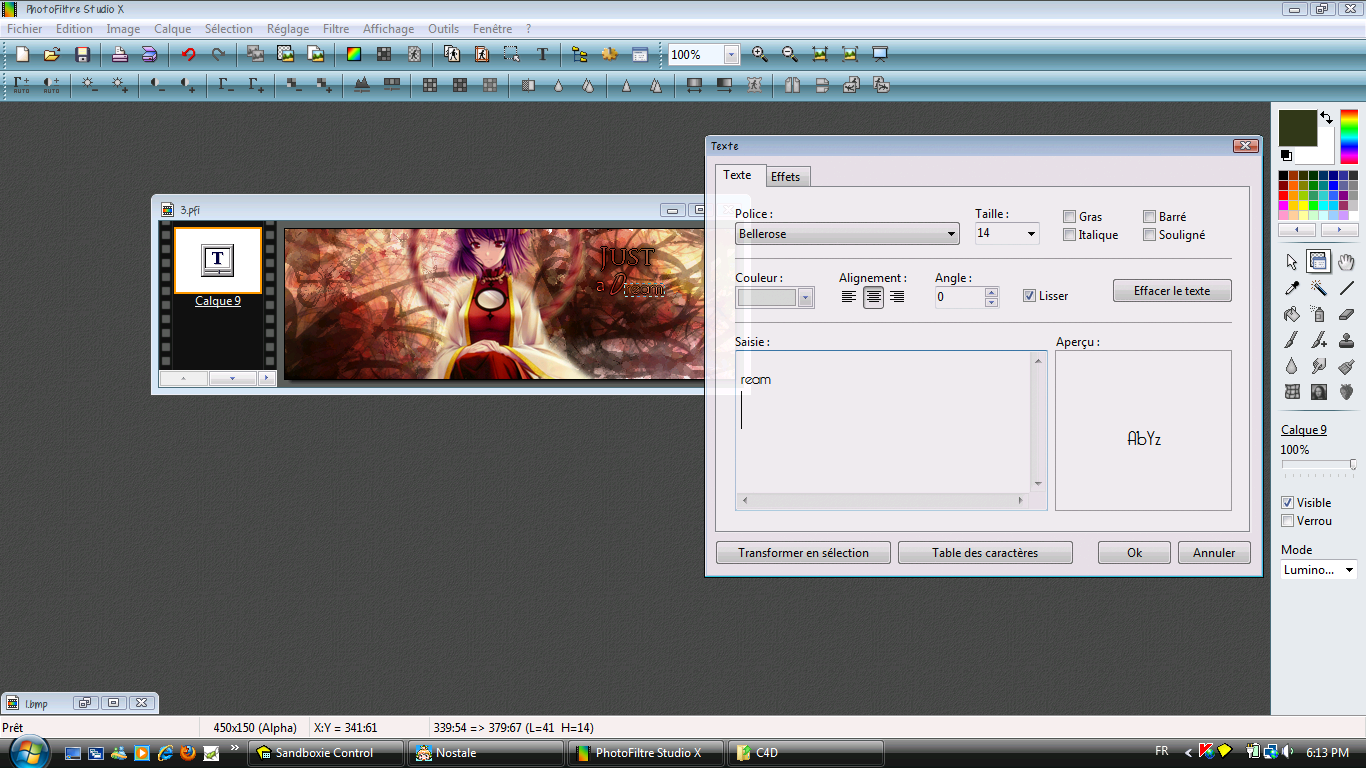The width and height of the screenshot is (1366, 768).
Task: Enable the Italique checkbox
Action: [1069, 235]
